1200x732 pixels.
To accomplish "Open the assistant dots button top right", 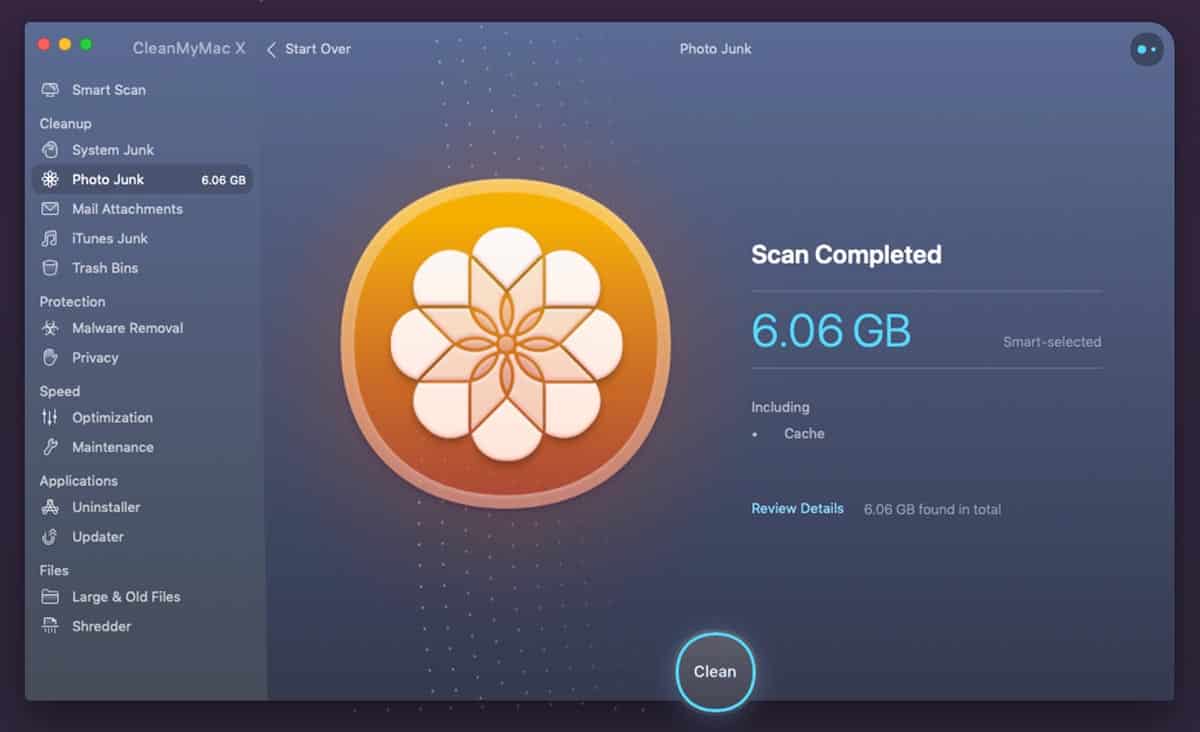I will pyautogui.click(x=1146, y=49).
